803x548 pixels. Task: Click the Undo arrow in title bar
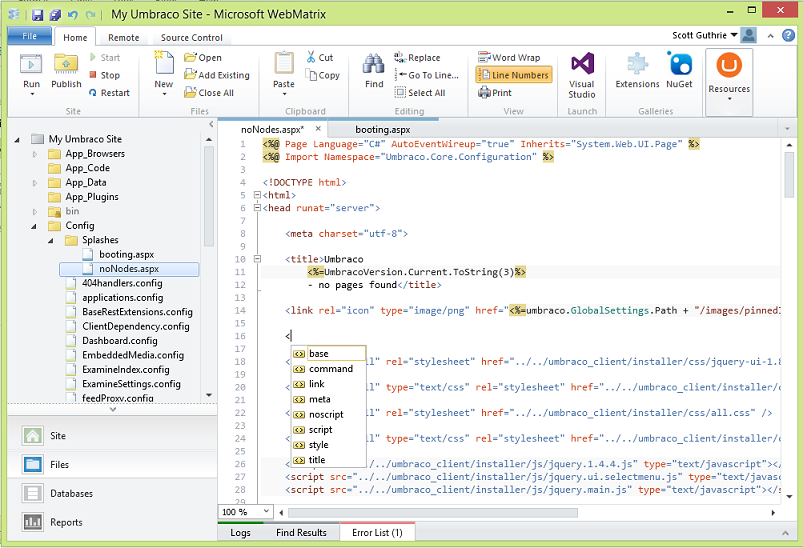73,15
